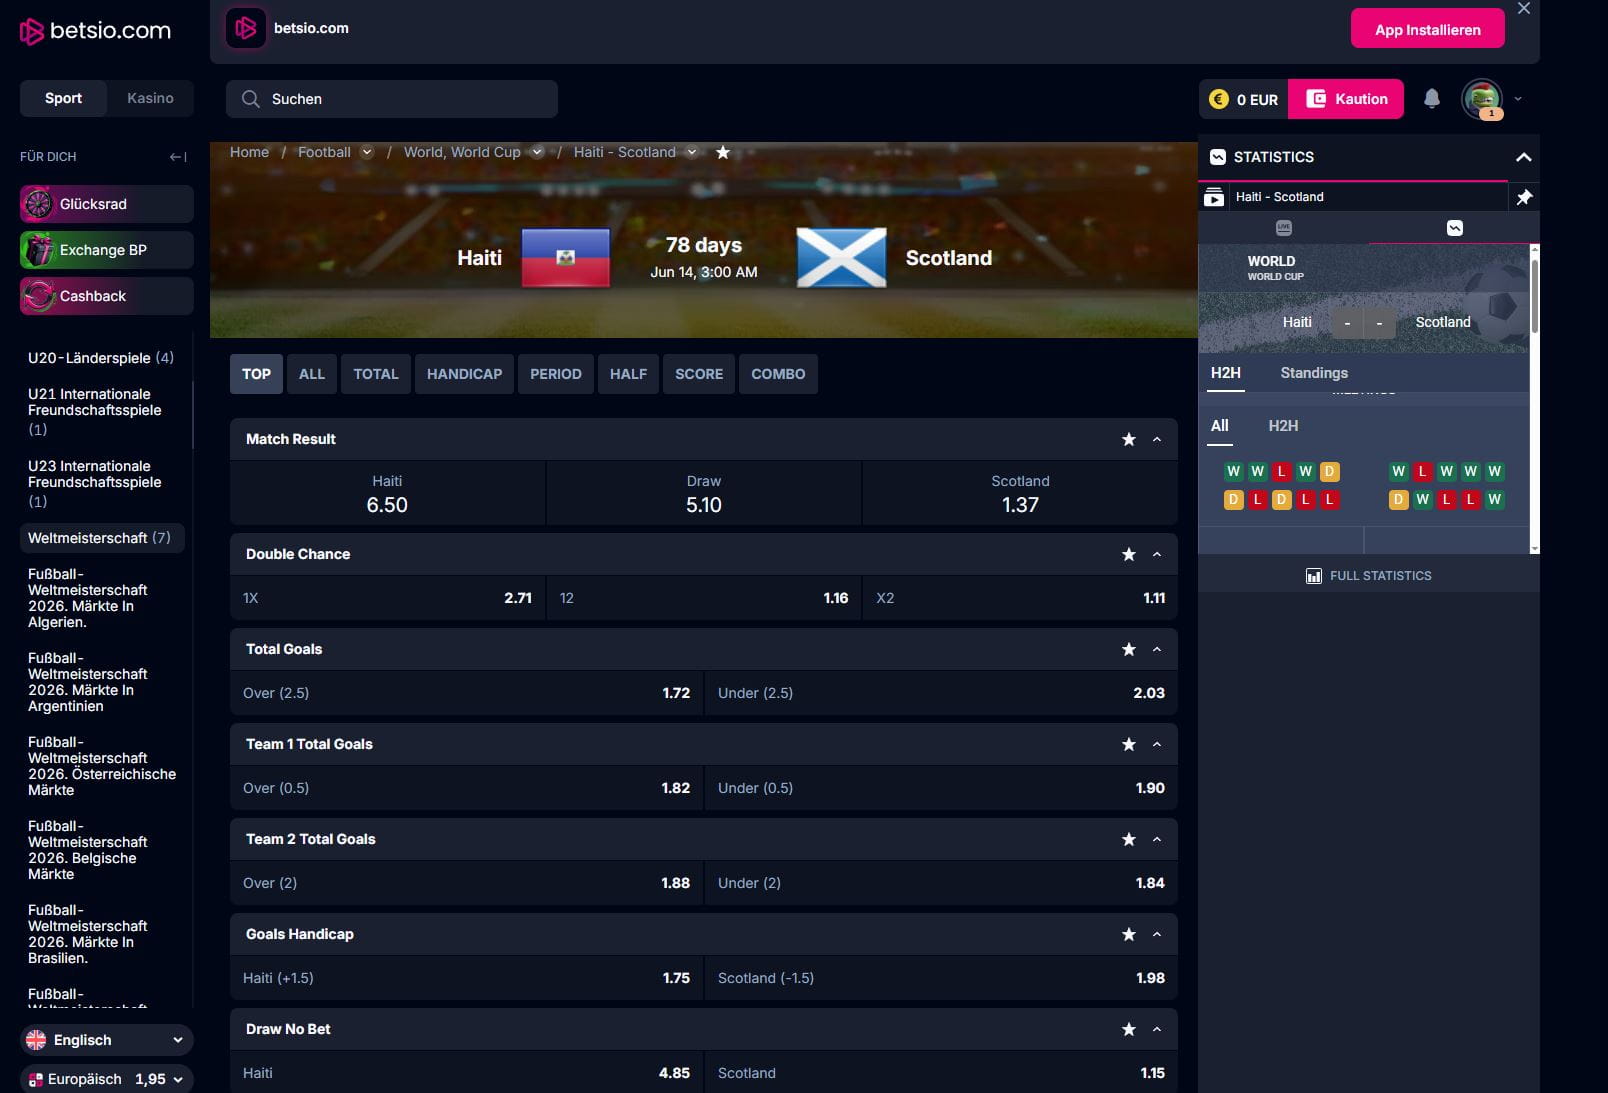
Task: Favorite the Haiti - Scotland match star
Action: click(x=722, y=152)
